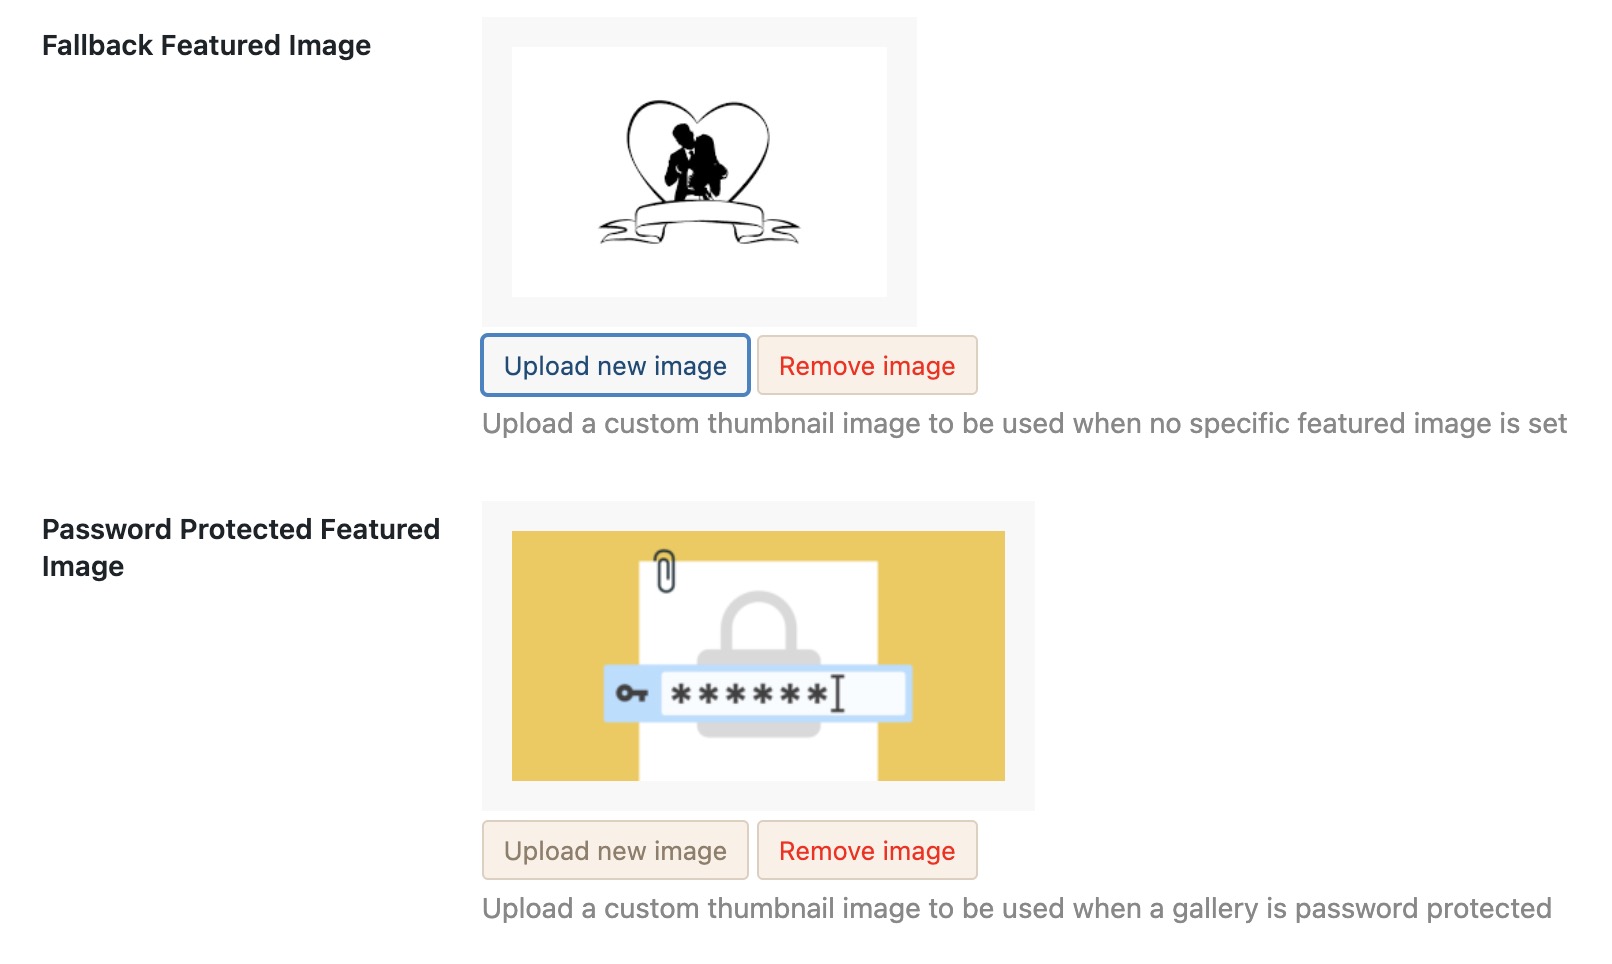This screenshot has width=1612, height=964.
Task: Click the Fallback Featured Image thumbnail preview
Action: tap(700, 170)
